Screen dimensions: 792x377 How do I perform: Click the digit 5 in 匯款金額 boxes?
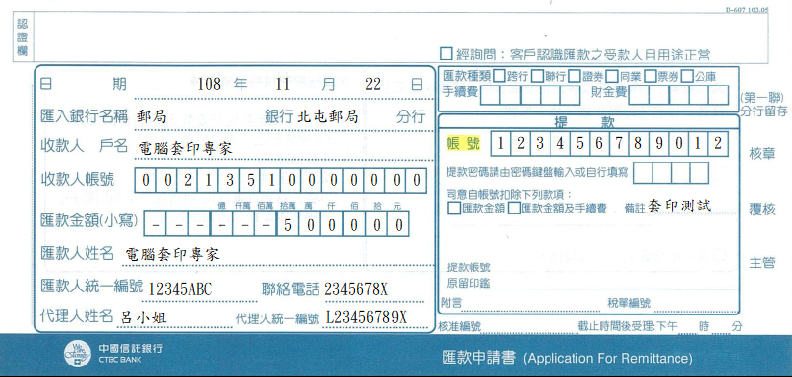288,224
